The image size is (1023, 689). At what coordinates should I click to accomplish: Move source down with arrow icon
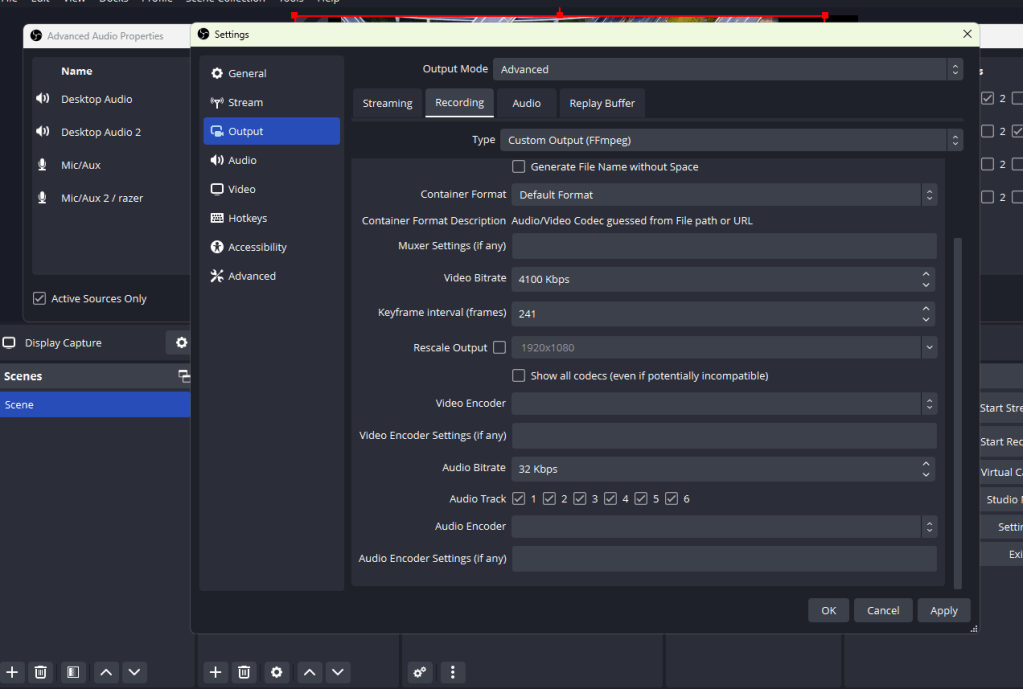click(x=338, y=672)
